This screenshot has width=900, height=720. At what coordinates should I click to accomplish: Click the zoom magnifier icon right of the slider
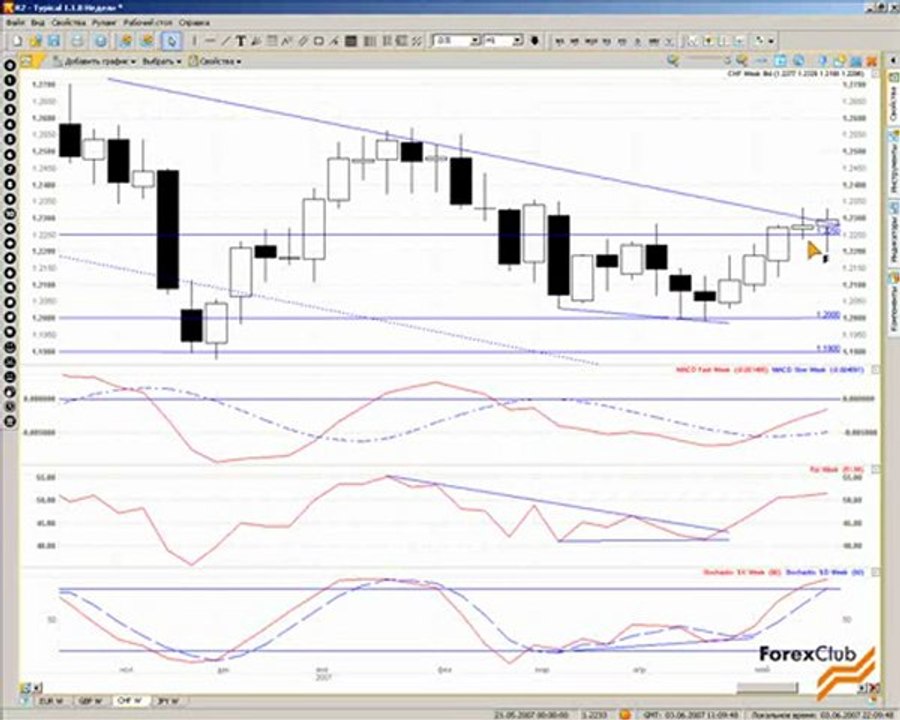coord(742,60)
